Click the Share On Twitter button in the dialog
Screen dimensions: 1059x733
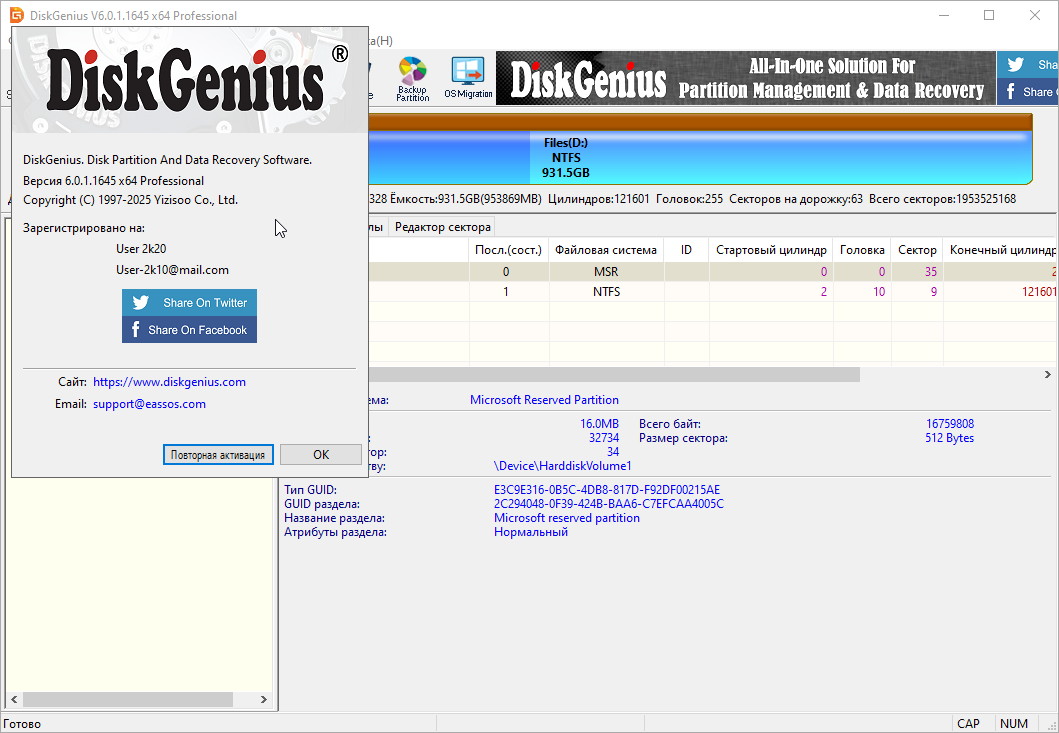pos(189,303)
